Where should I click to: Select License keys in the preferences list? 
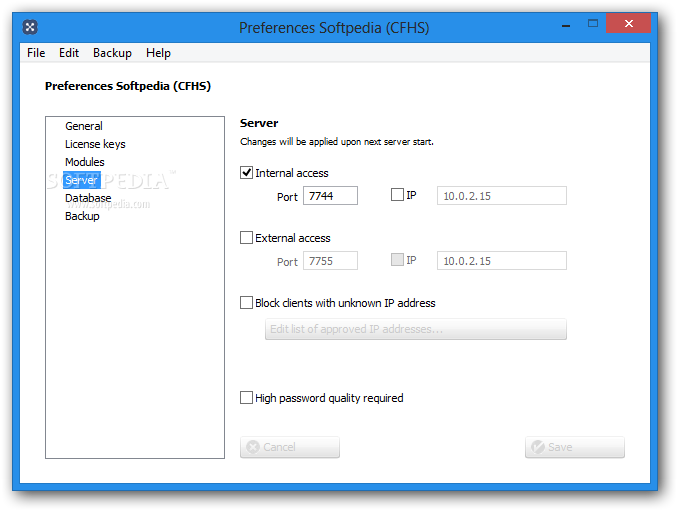[x=95, y=144]
